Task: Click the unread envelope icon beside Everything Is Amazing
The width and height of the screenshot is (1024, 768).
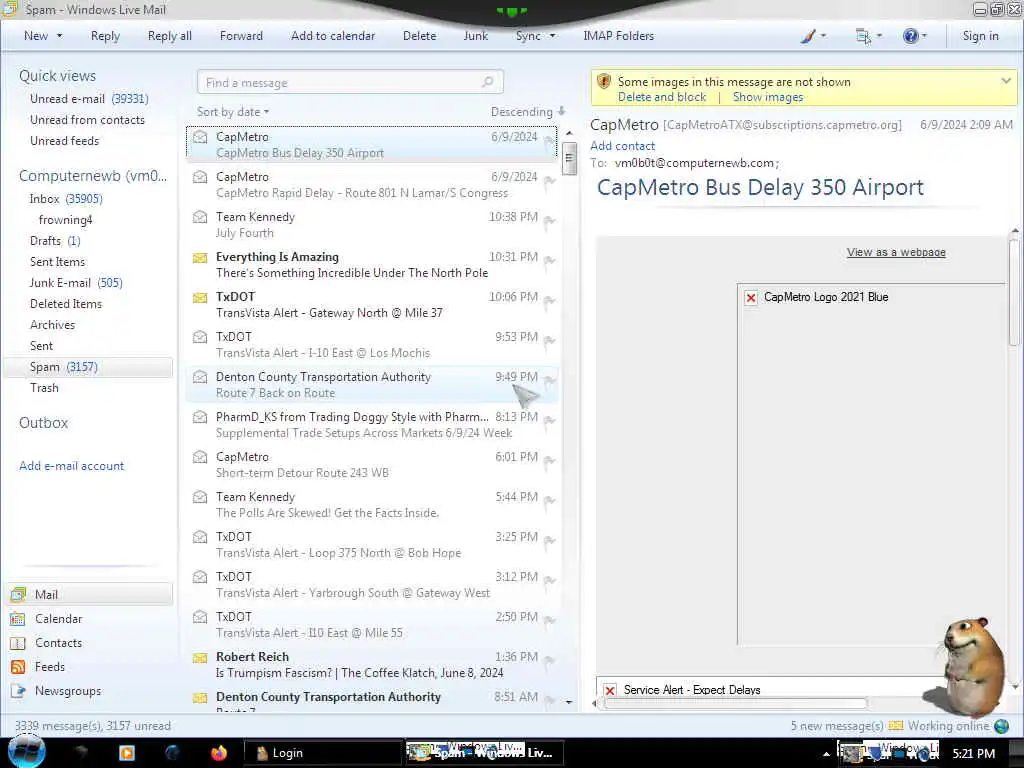Action: coord(200,257)
